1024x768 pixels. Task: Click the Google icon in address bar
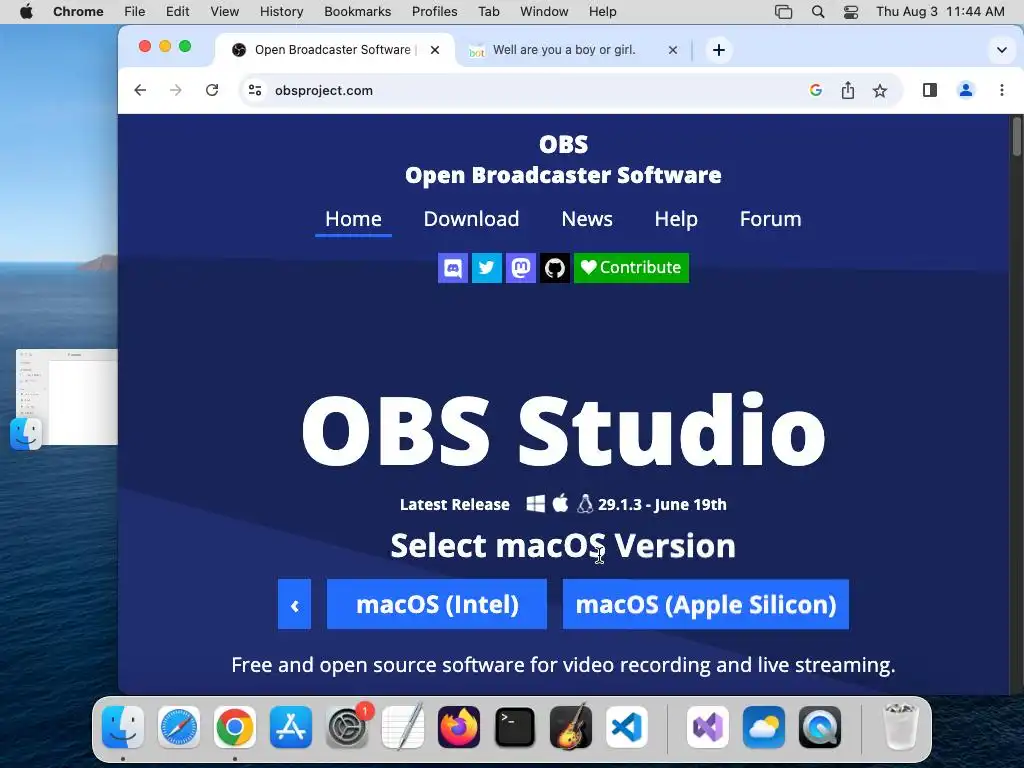click(x=815, y=90)
